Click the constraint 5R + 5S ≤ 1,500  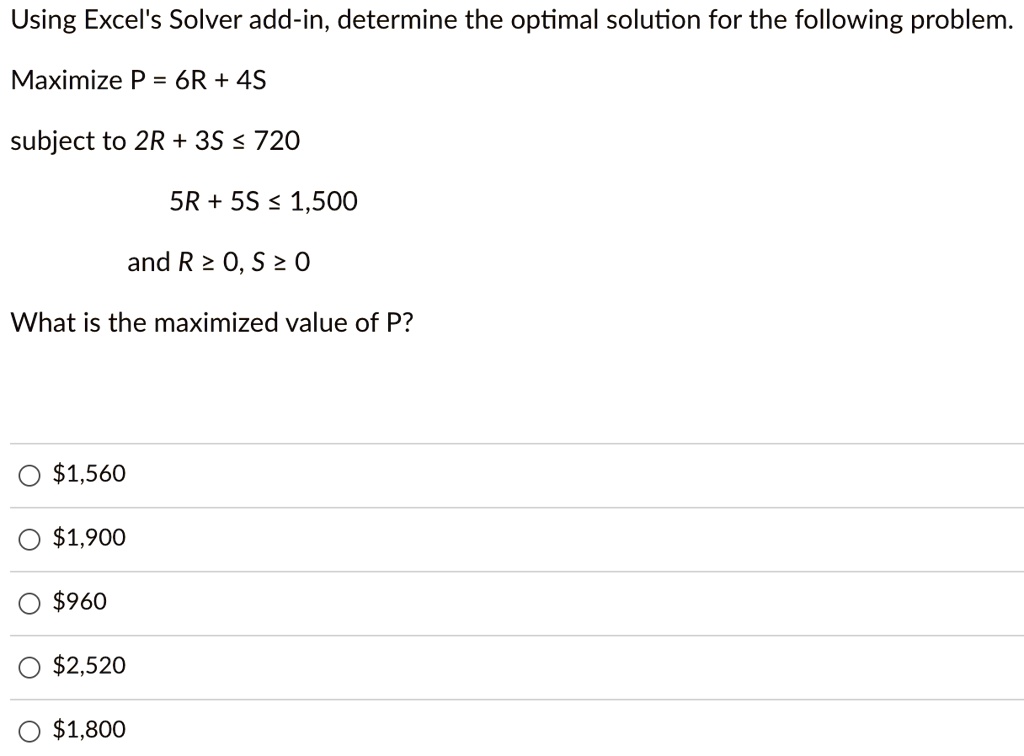(x=263, y=201)
